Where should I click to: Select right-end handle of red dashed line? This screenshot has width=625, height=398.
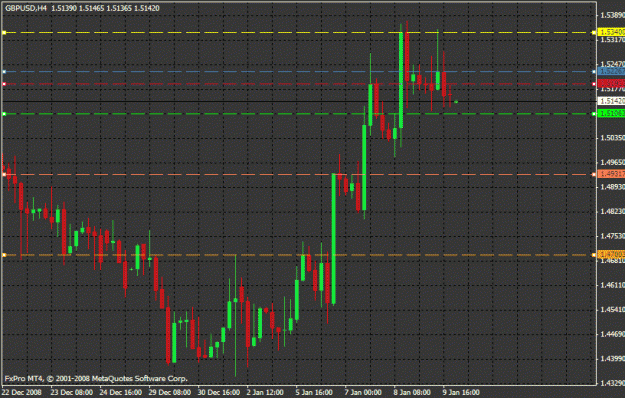tap(594, 84)
